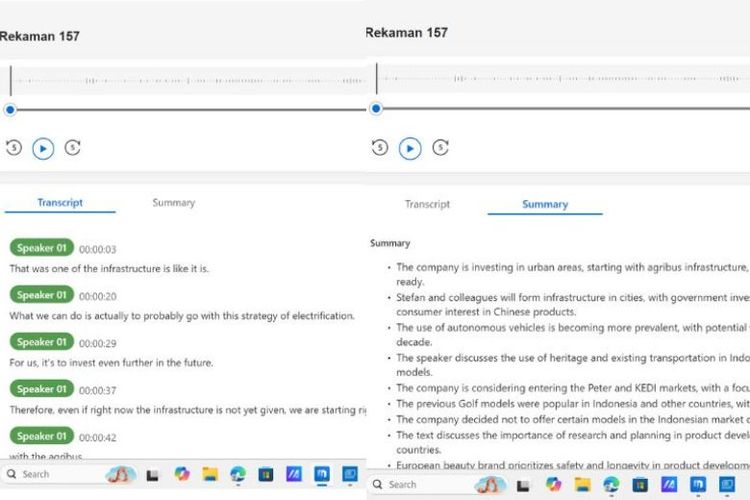The height and width of the screenshot is (500, 750).
Task: Open Copilot from the Transcript view taskbar
Action: 182,474
